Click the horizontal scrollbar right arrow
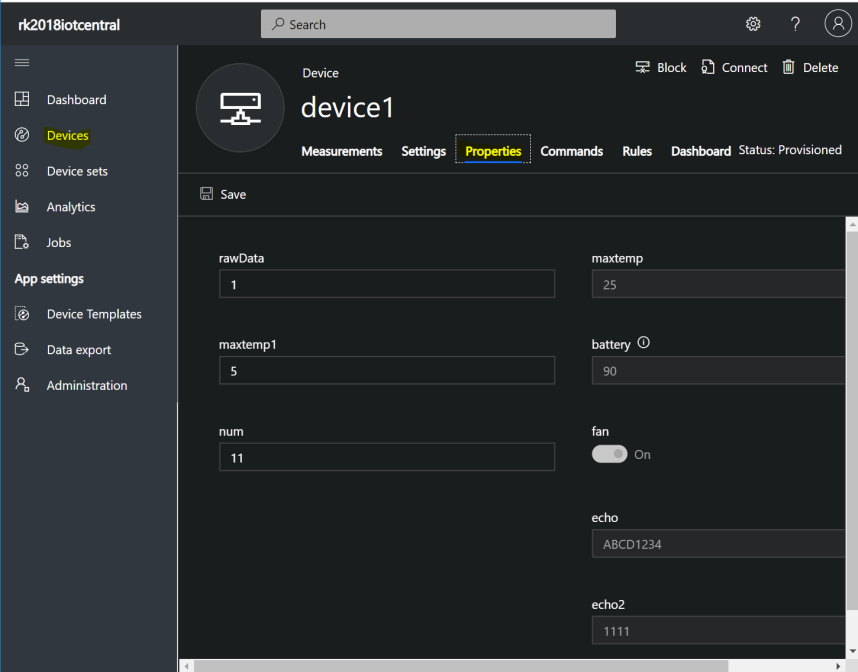The image size is (858, 672). [838, 666]
